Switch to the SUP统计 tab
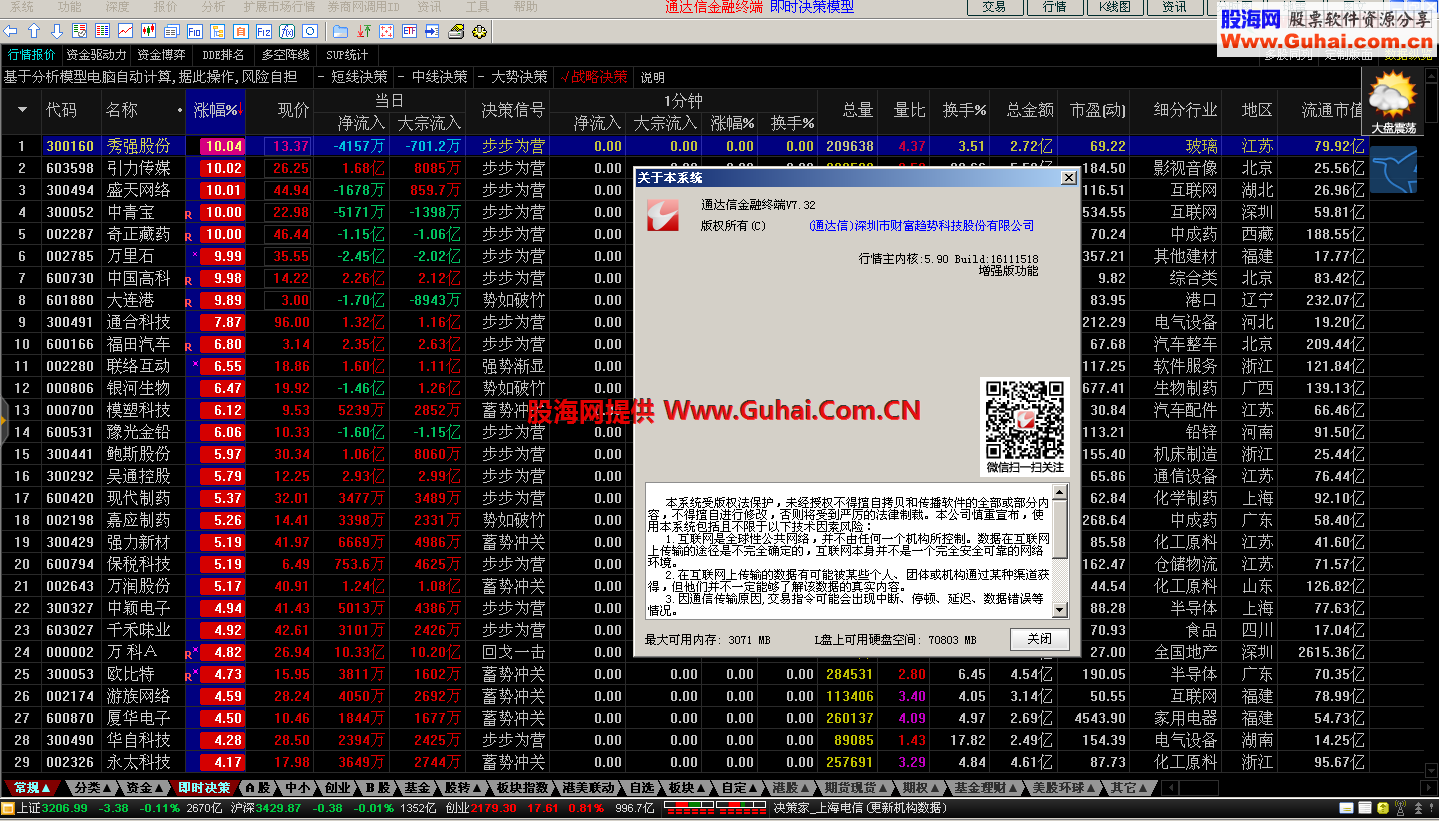Viewport: 1439px width, 821px height. point(347,55)
